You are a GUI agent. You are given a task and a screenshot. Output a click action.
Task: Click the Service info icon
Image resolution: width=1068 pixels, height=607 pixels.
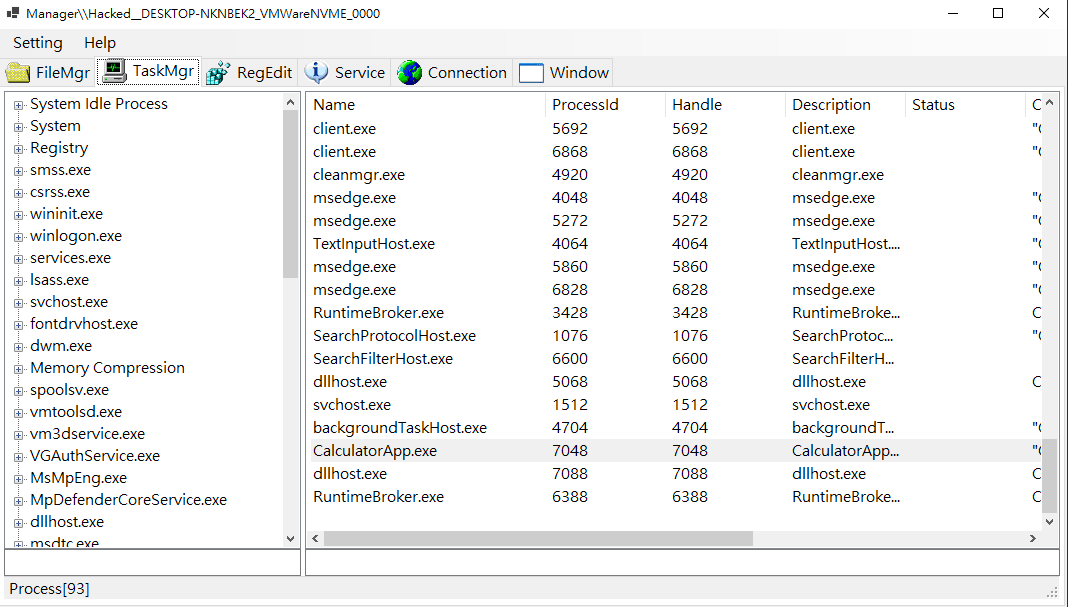(317, 72)
